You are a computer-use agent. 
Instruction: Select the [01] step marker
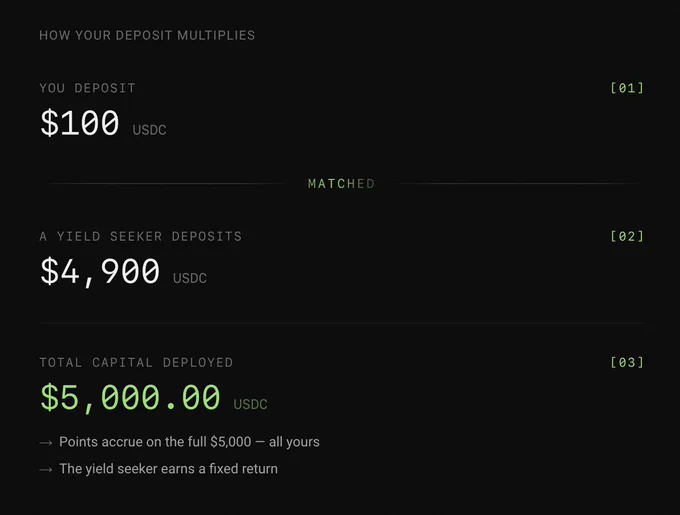(627, 88)
